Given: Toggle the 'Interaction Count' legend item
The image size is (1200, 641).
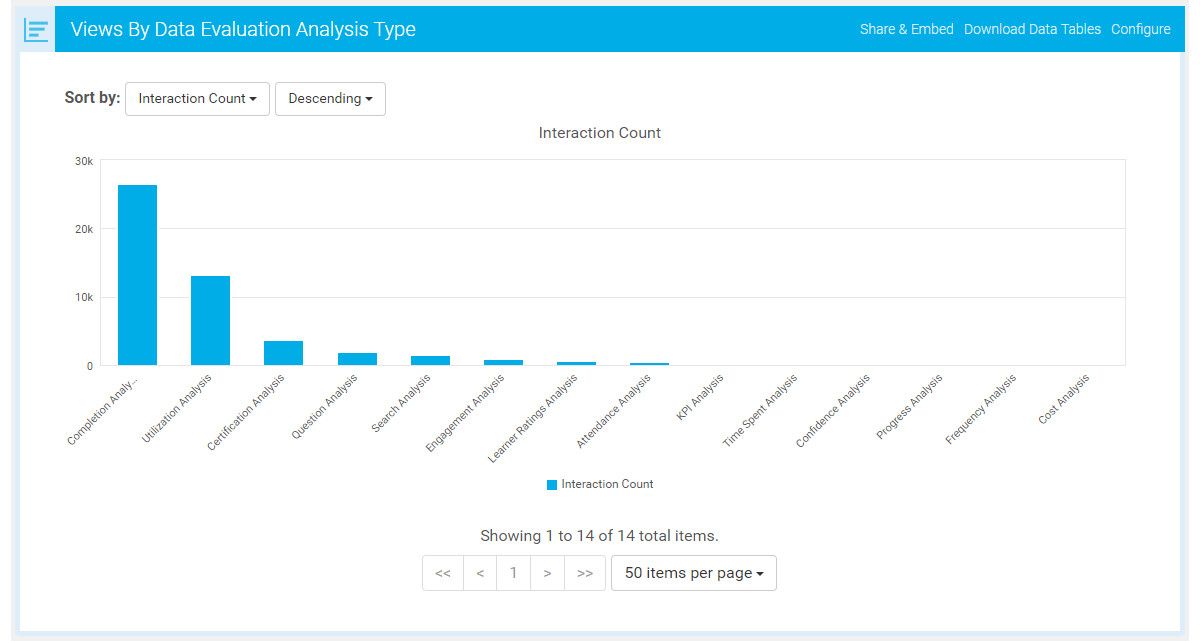Looking at the screenshot, I should pyautogui.click(x=600, y=484).
